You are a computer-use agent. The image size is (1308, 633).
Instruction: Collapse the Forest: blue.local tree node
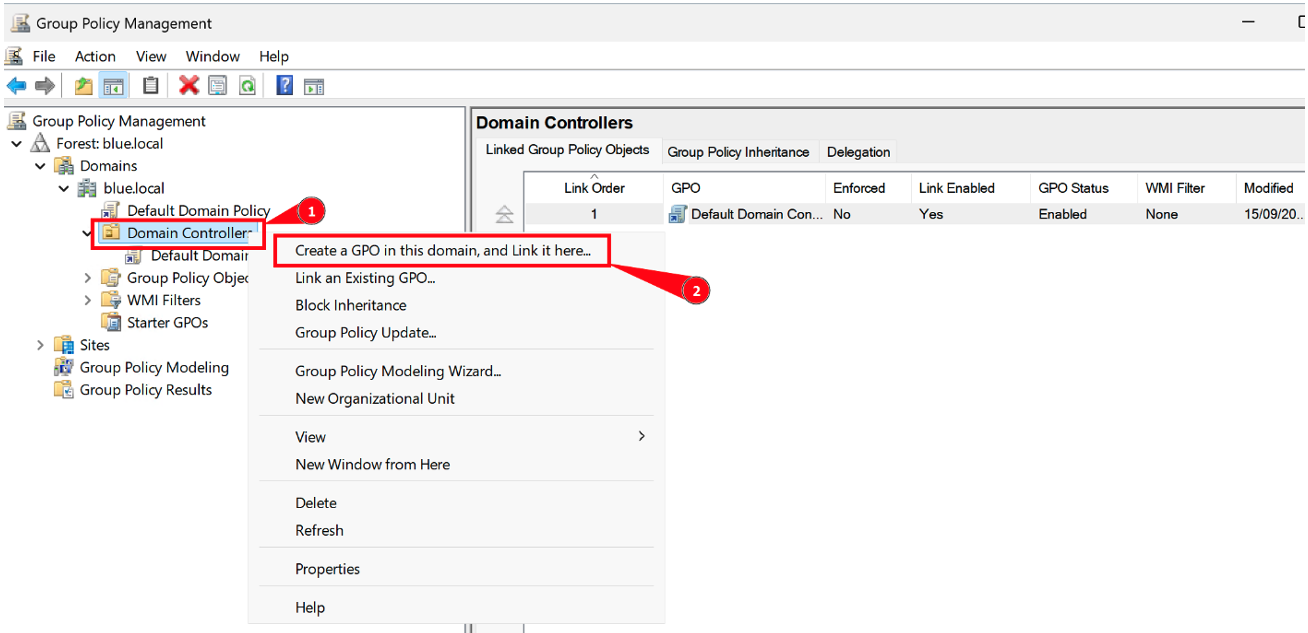coord(17,144)
